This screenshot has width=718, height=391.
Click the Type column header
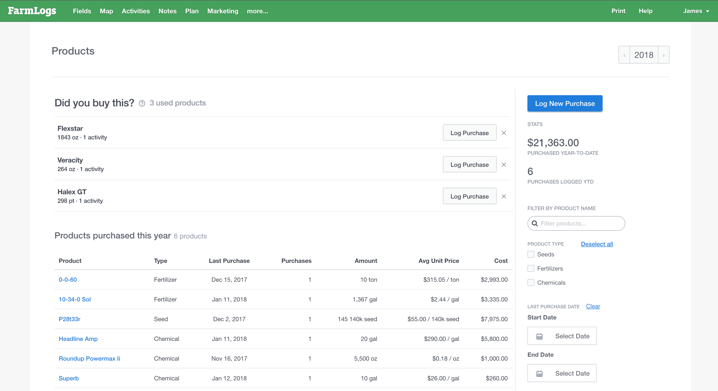tap(160, 261)
